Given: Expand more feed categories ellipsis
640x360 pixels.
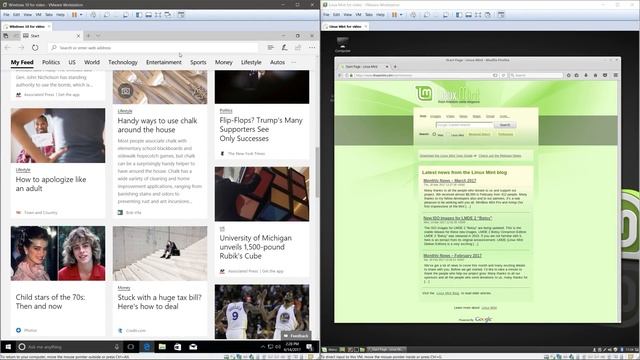Looking at the screenshot, I should (293, 62).
